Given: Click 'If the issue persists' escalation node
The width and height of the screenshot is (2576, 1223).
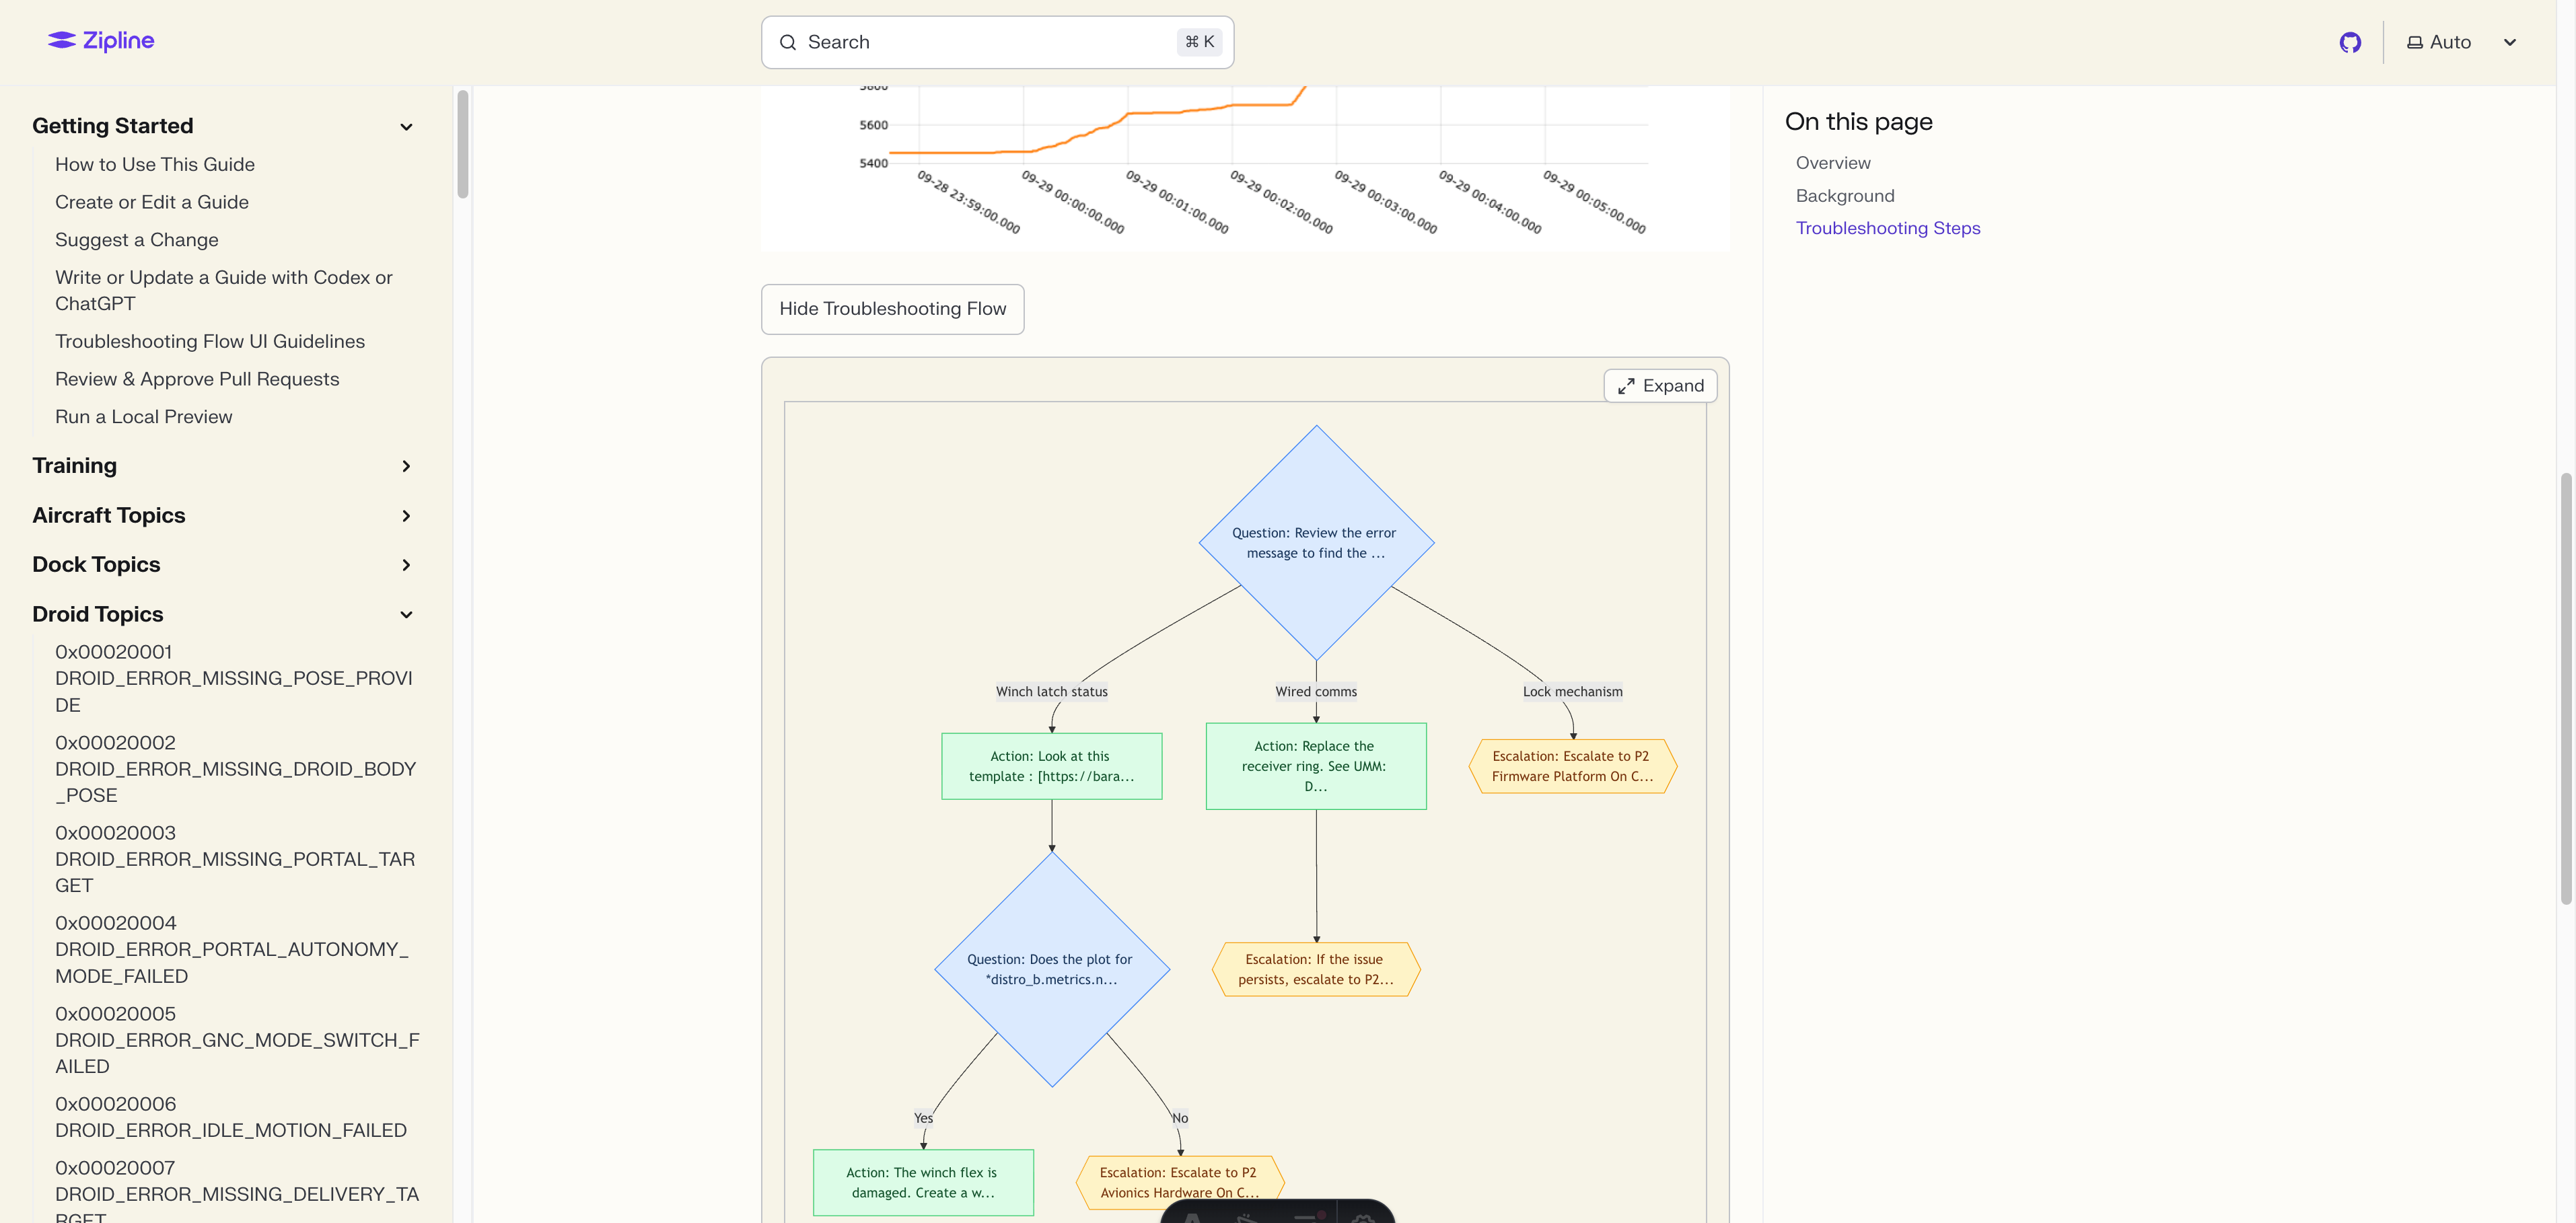Looking at the screenshot, I should (1316, 969).
